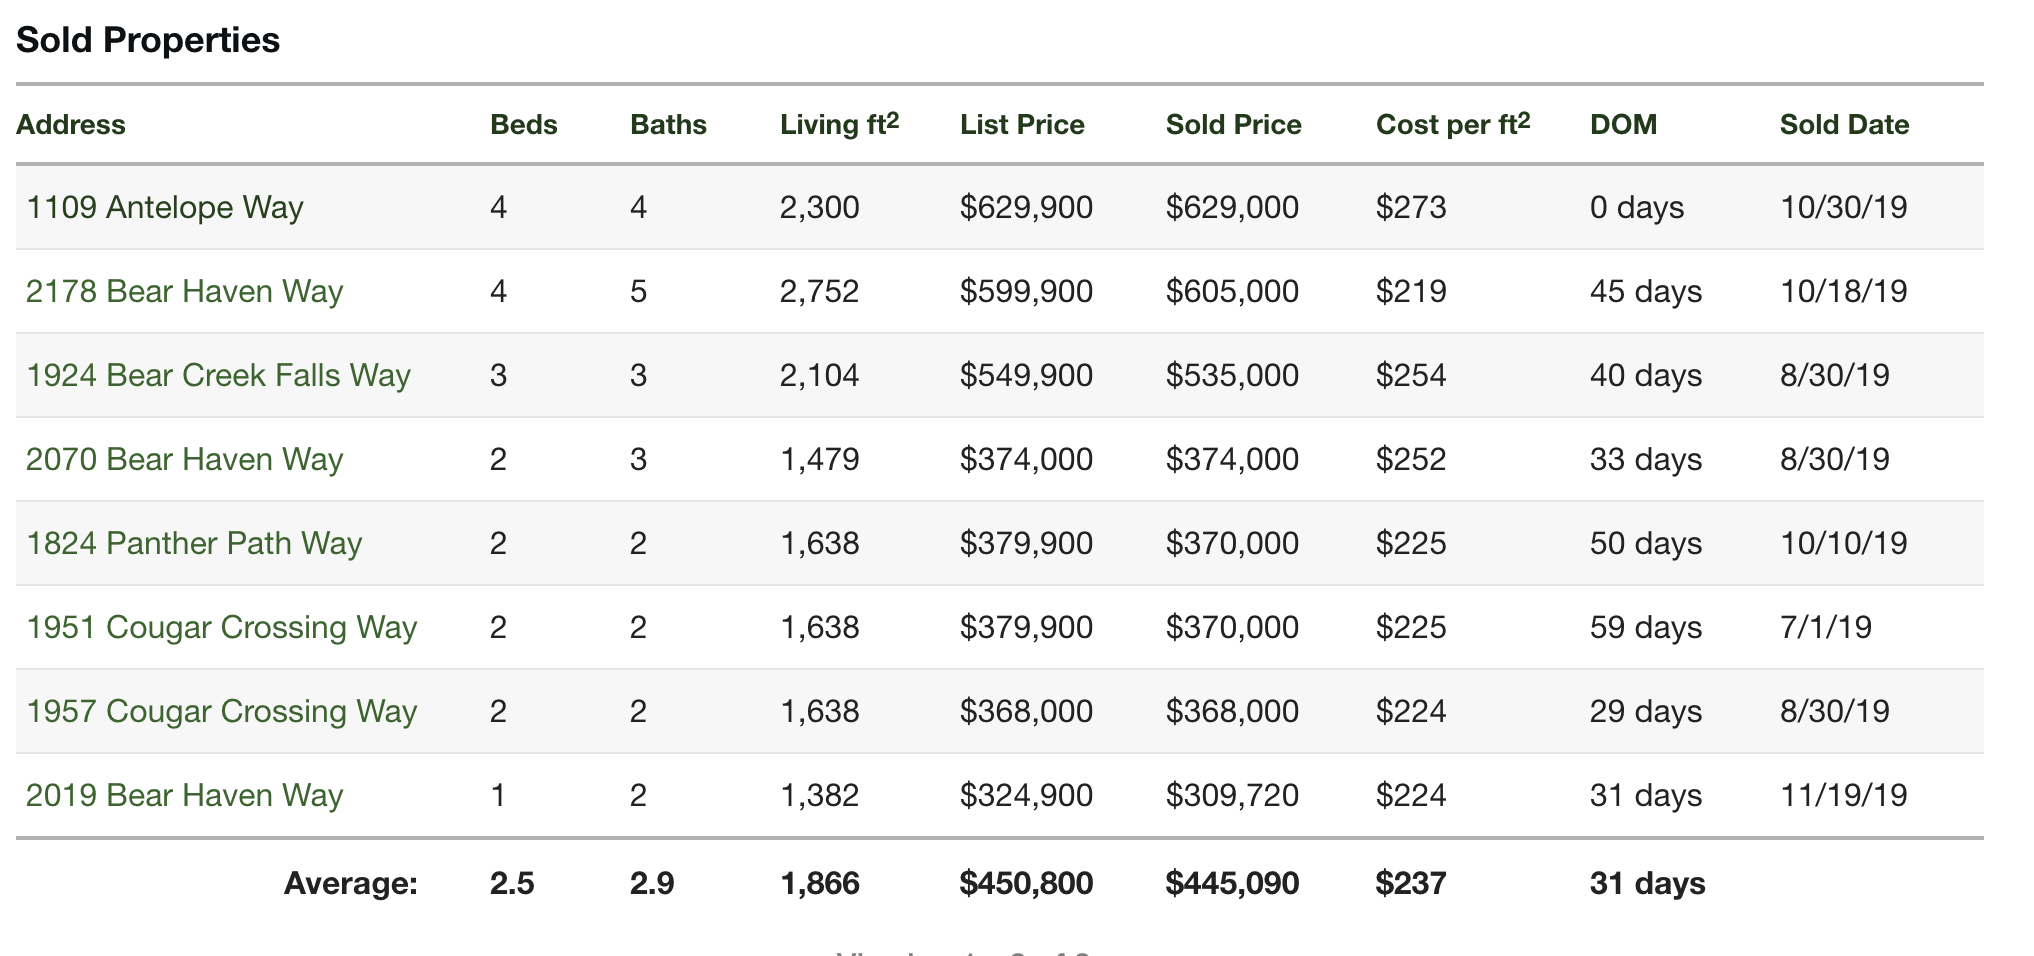Sort table by Address column header
2034x956 pixels.
71,125
